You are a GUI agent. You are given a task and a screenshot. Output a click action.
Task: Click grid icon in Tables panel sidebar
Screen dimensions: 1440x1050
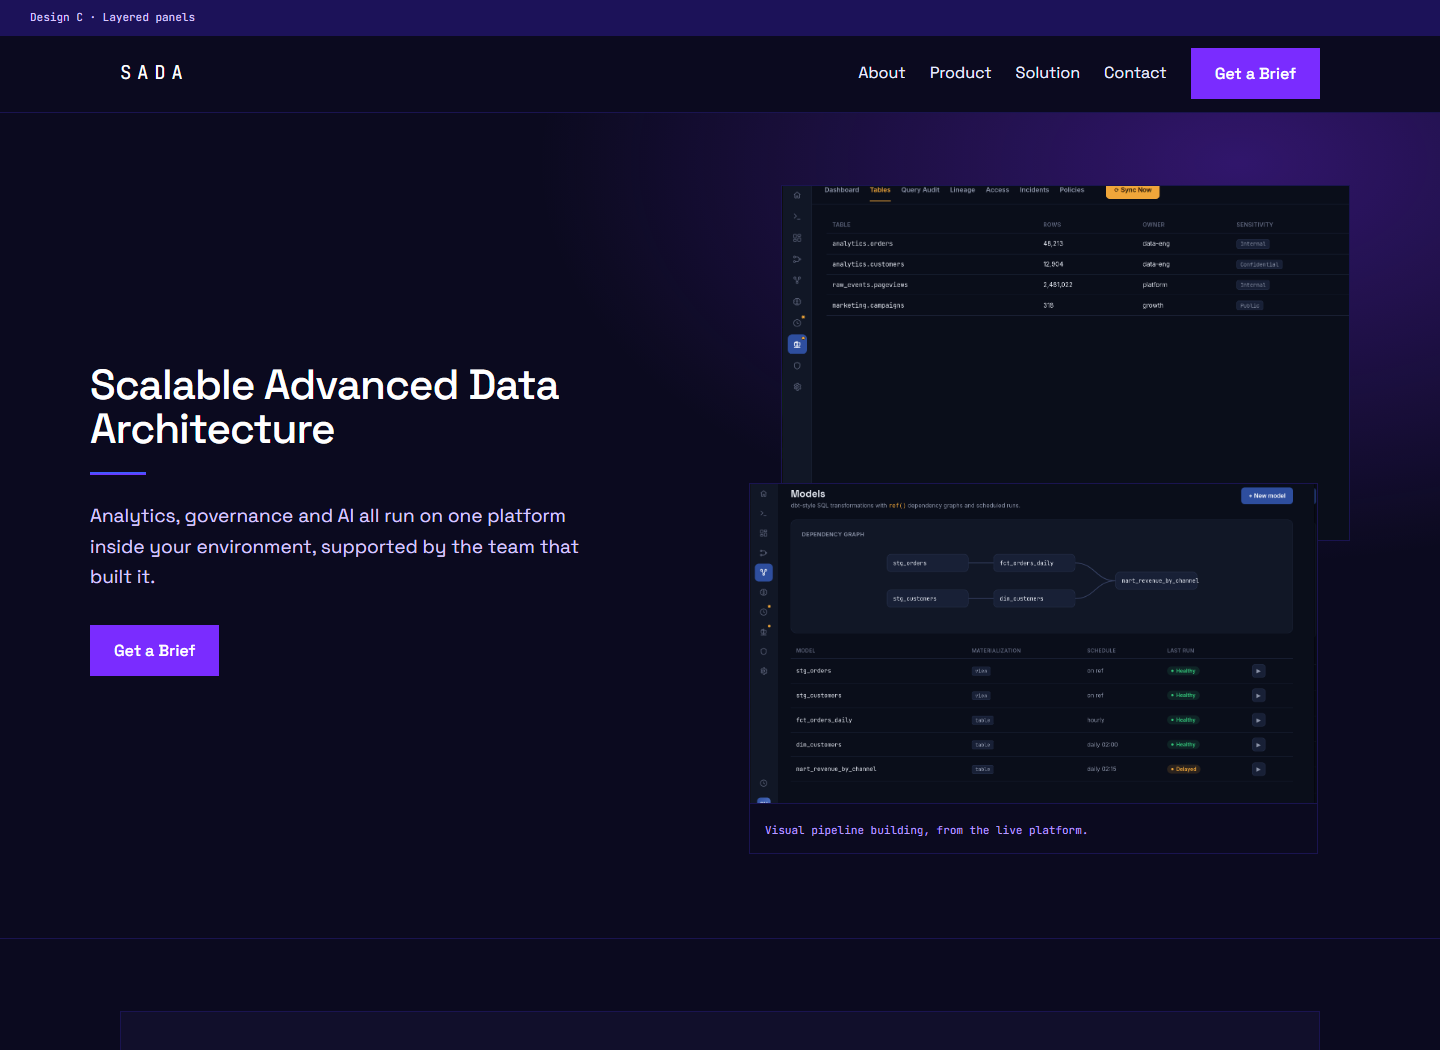(797, 238)
